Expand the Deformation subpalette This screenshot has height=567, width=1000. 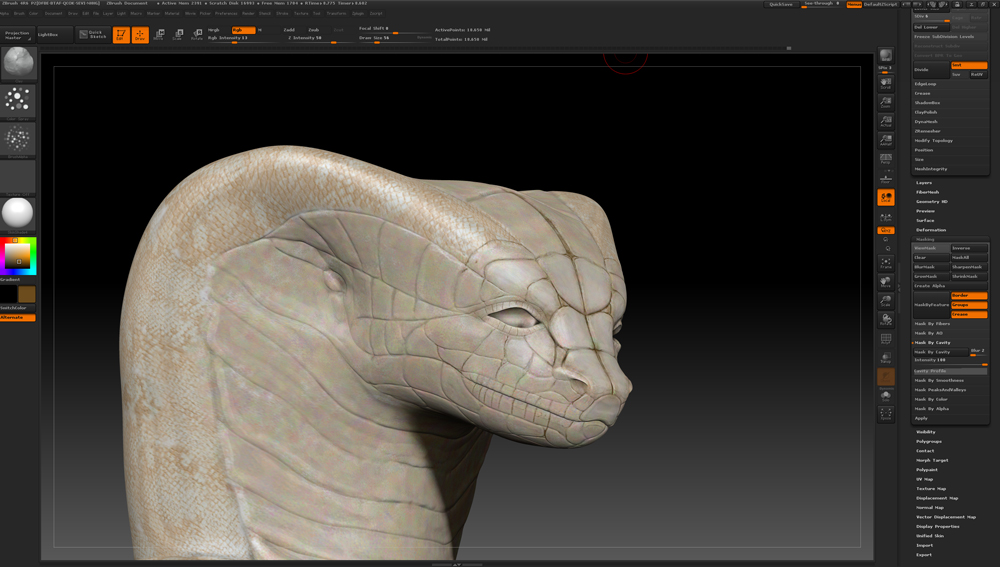pos(931,230)
